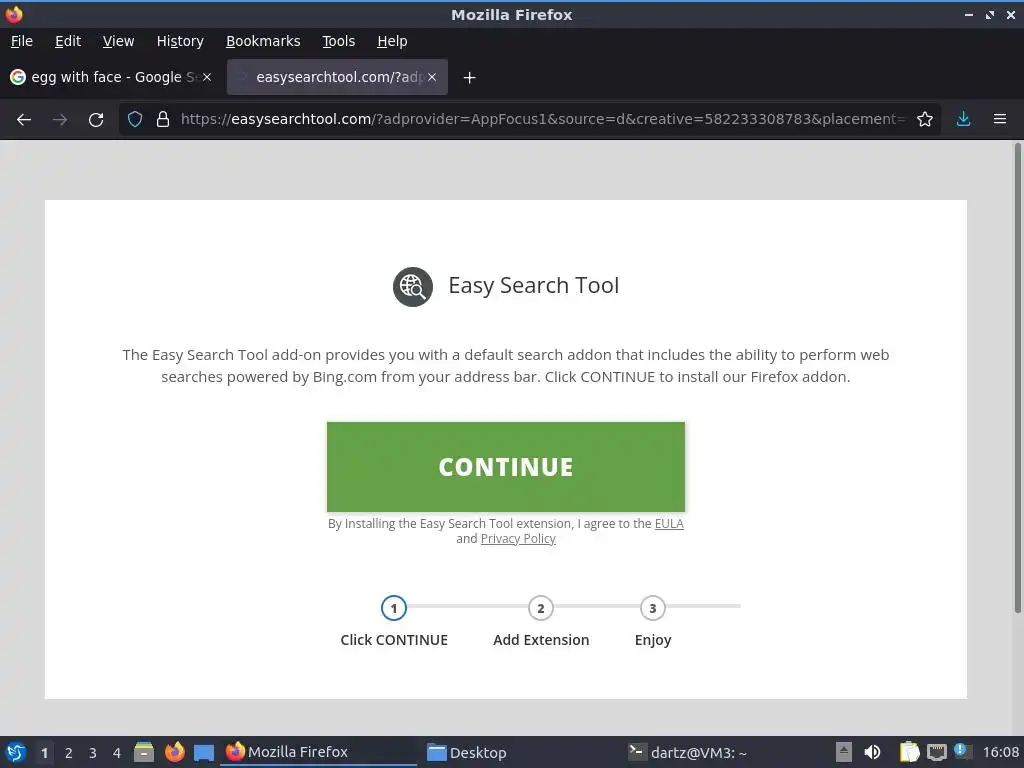Click the forward navigation arrow
The width and height of the screenshot is (1024, 768).
[60, 120]
